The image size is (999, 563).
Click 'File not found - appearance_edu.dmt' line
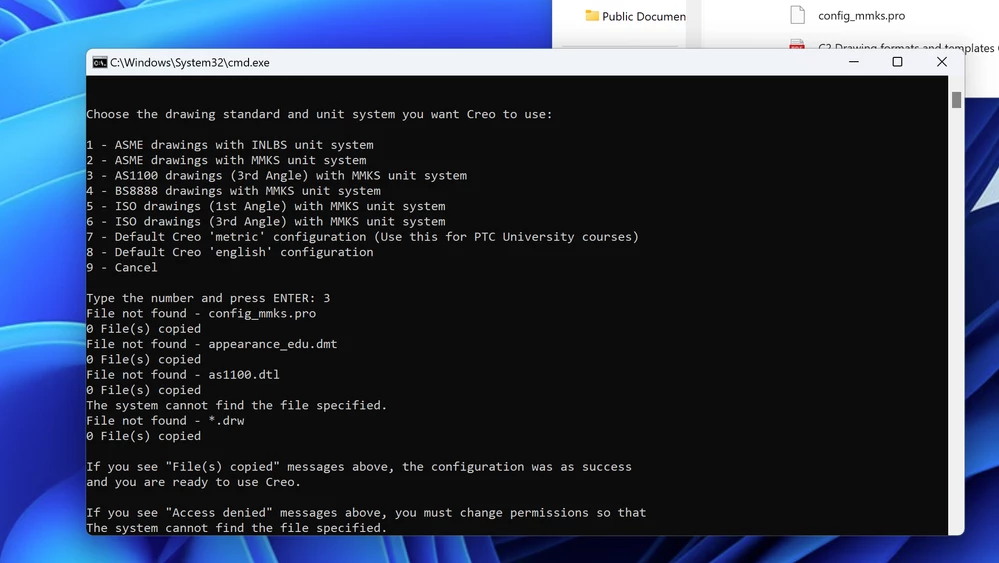tap(212, 343)
